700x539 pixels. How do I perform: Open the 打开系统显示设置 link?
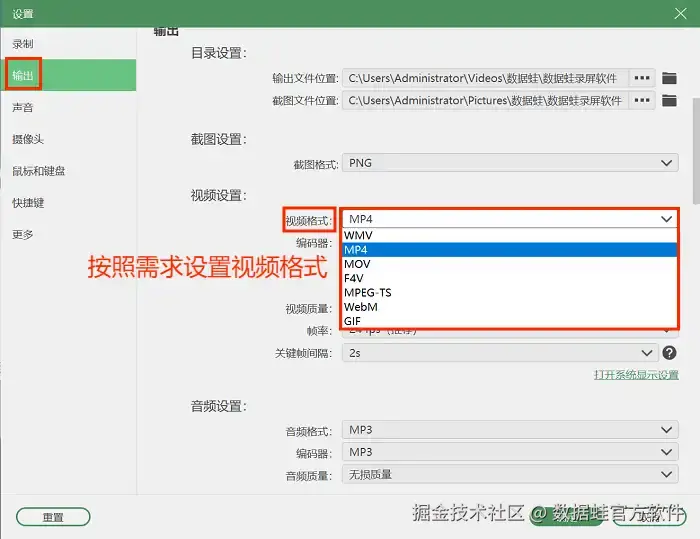tap(636, 375)
